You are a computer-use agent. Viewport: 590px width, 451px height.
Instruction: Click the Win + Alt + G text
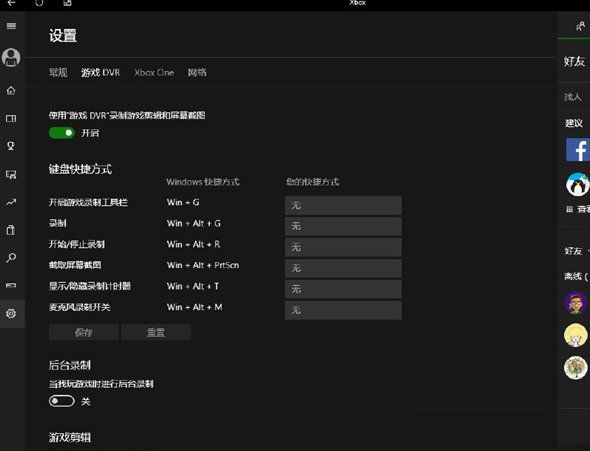[x=193, y=223]
